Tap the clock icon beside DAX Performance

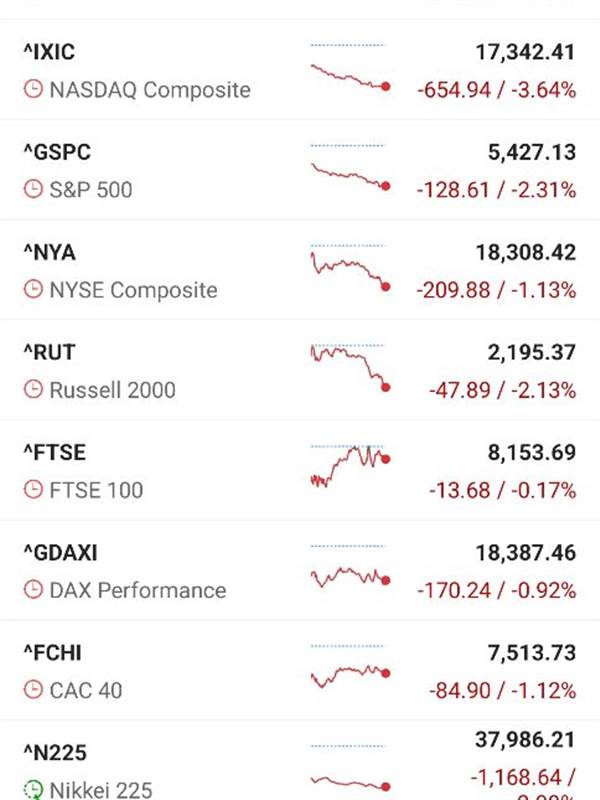[x=33, y=590]
